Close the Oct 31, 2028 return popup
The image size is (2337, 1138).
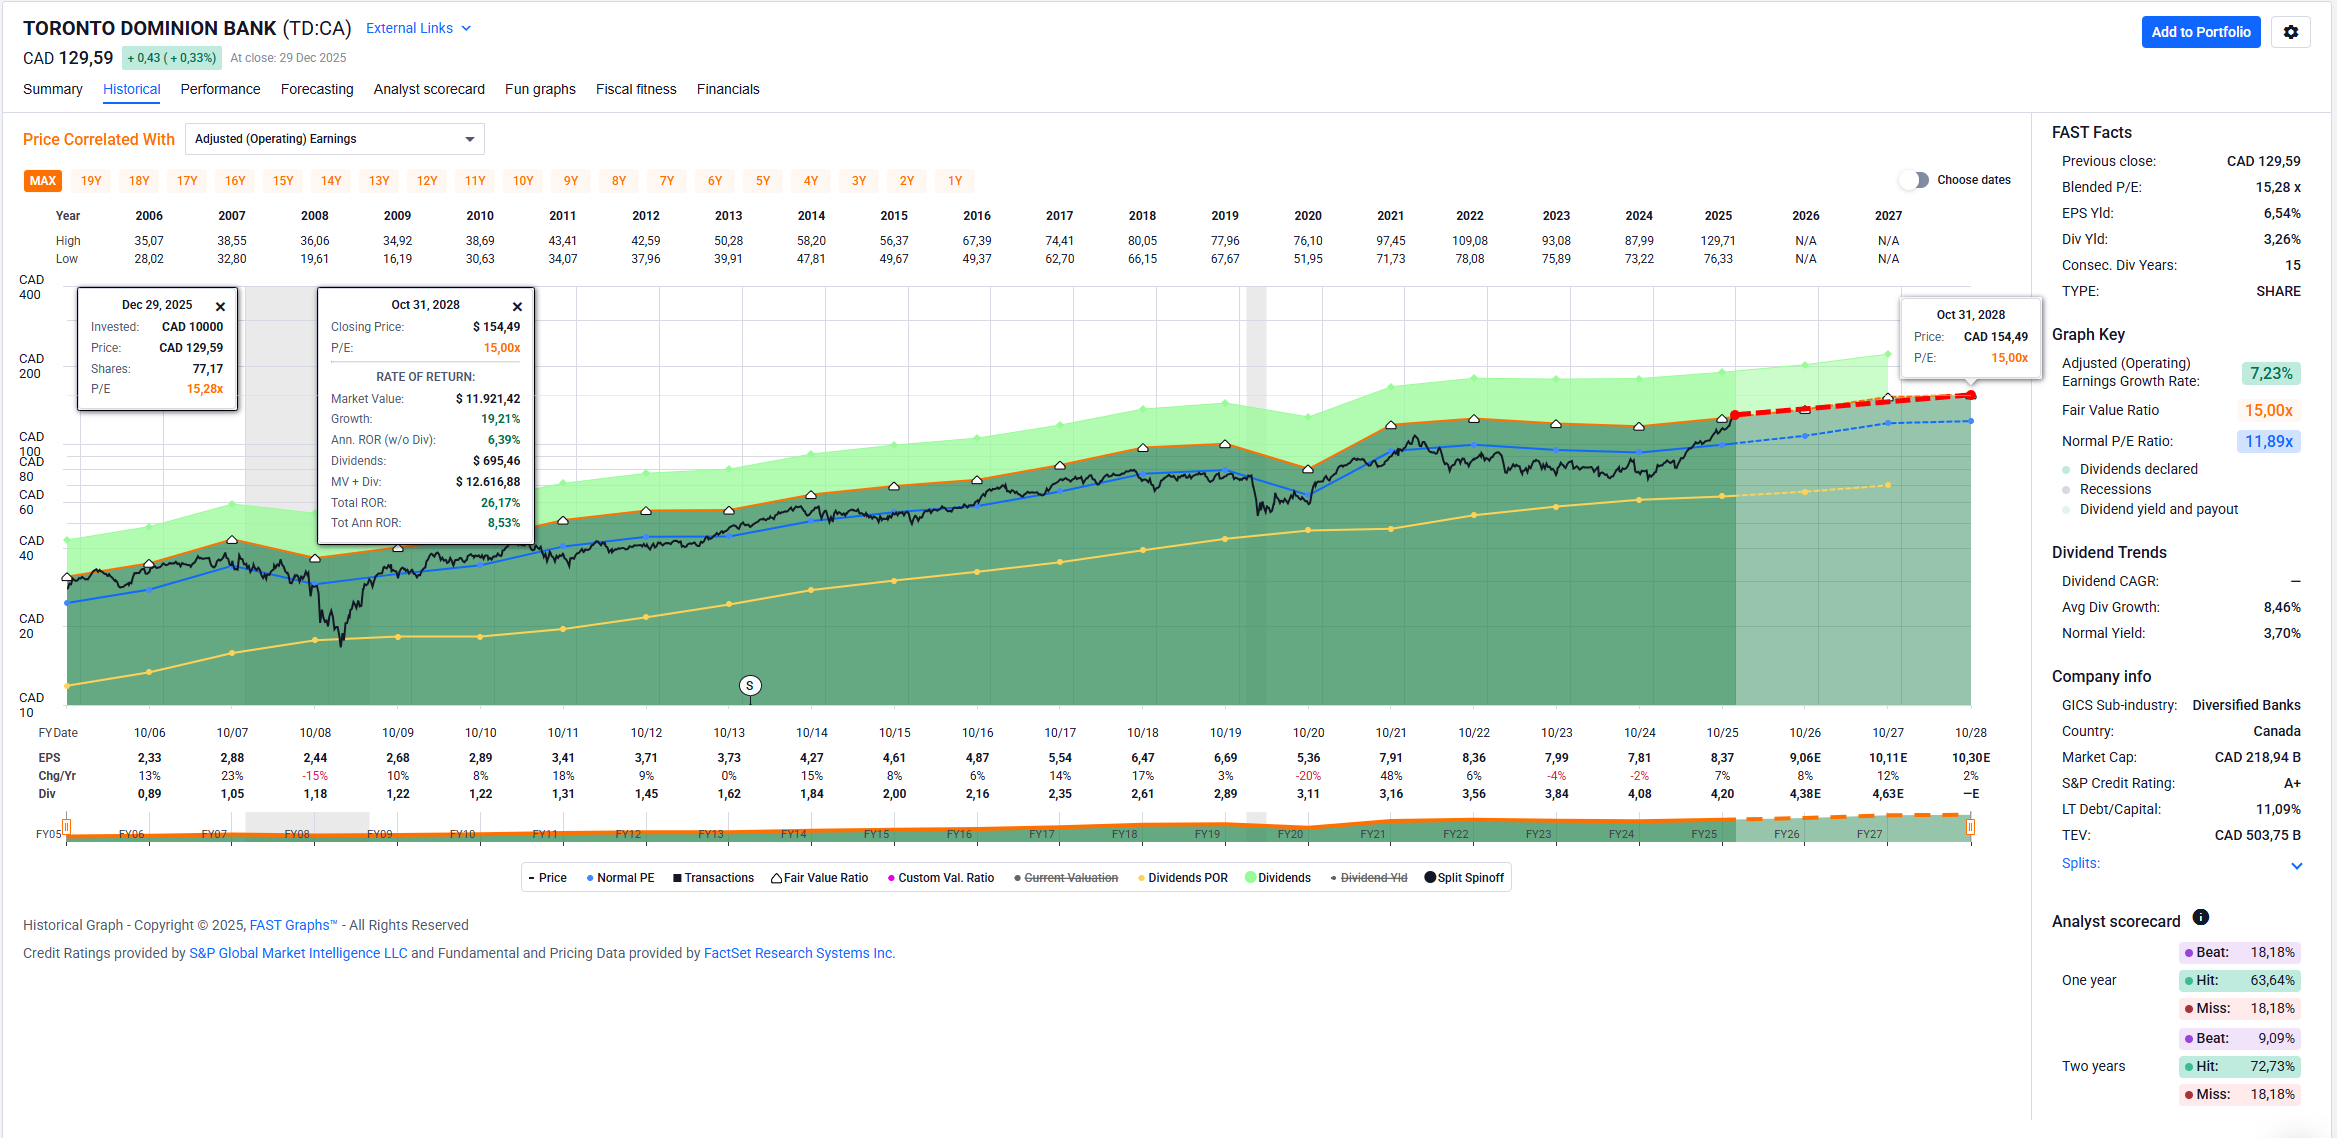tap(517, 306)
